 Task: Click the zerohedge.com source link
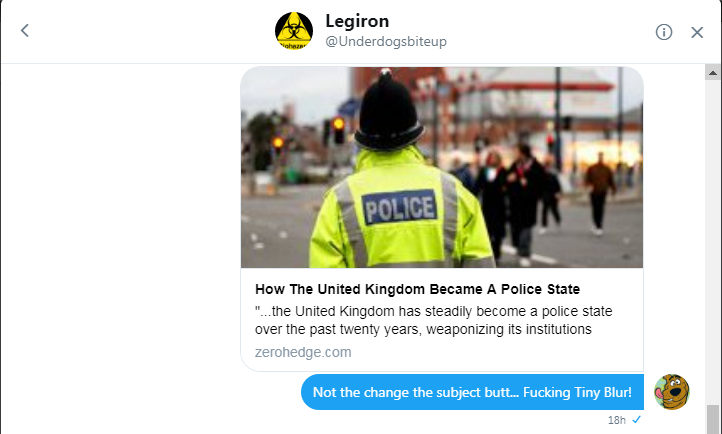(303, 352)
